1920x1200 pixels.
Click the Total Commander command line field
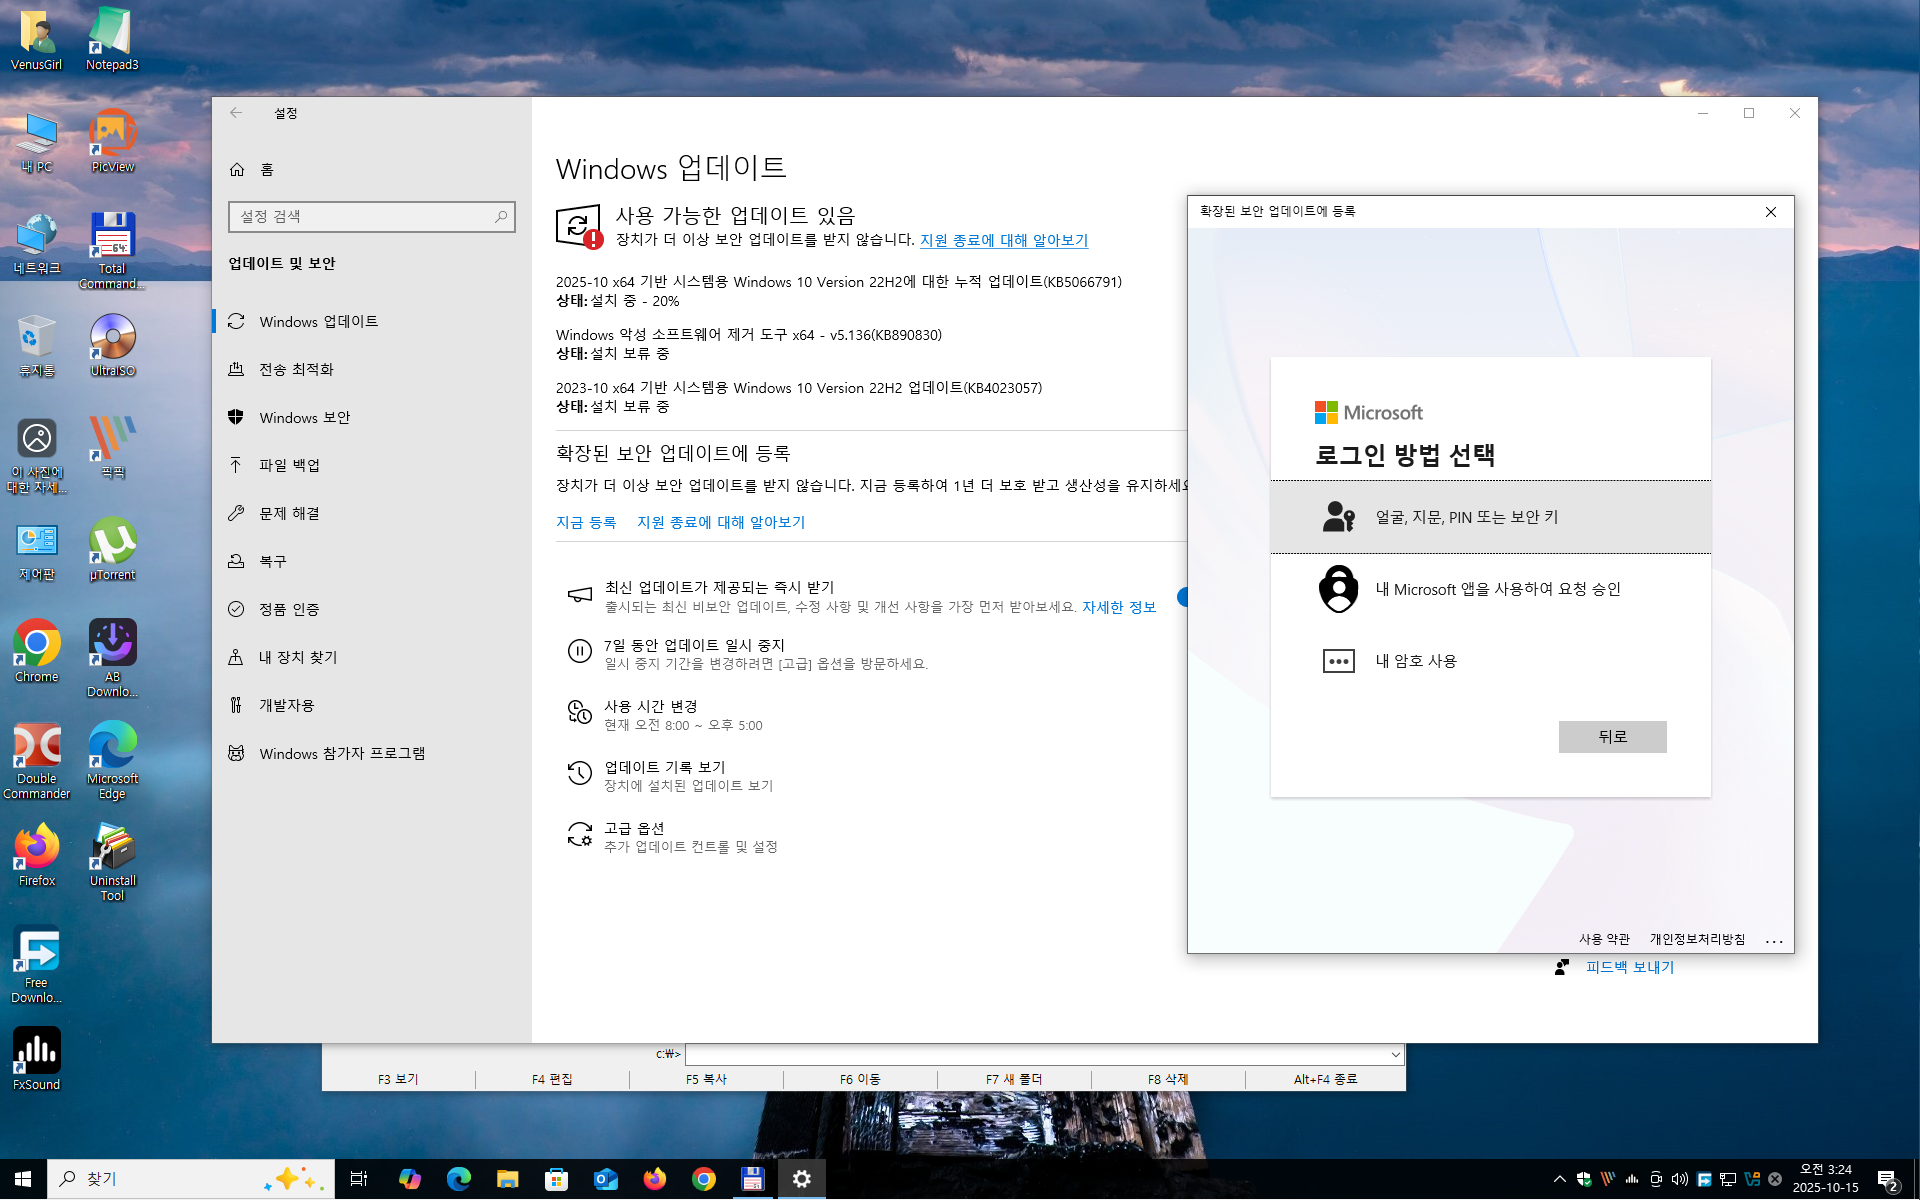click(x=1044, y=1054)
